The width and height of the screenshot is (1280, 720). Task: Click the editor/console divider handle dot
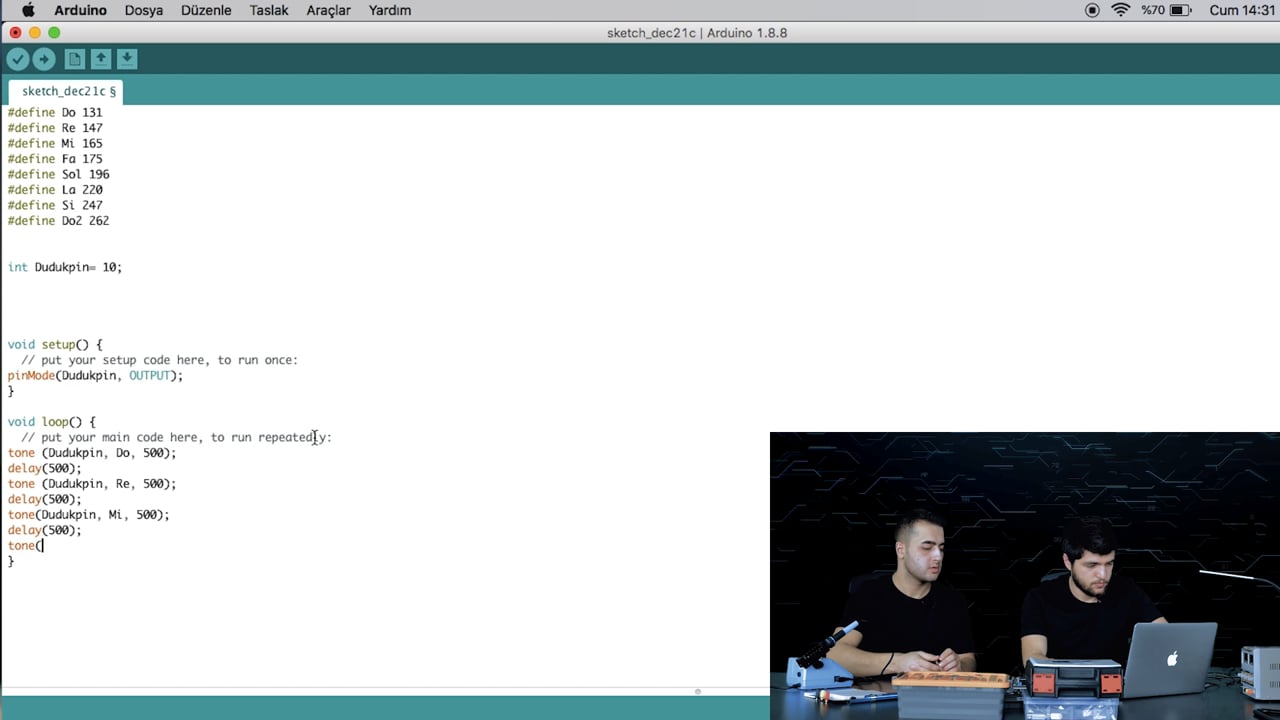698,691
